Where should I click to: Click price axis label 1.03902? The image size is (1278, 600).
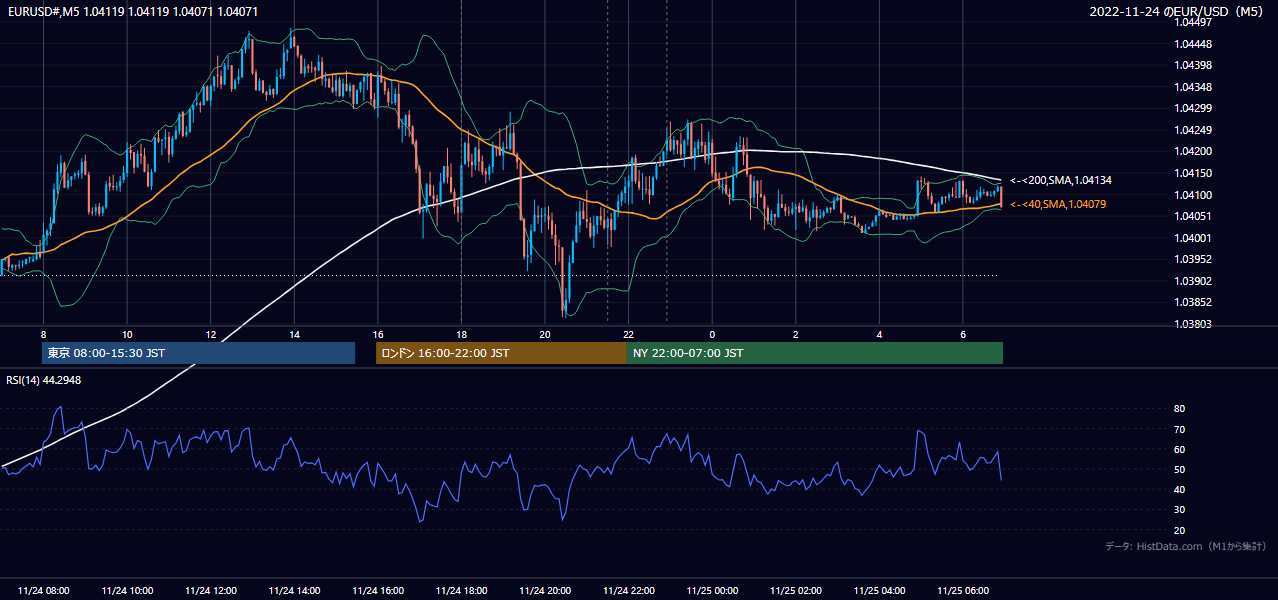(1193, 281)
